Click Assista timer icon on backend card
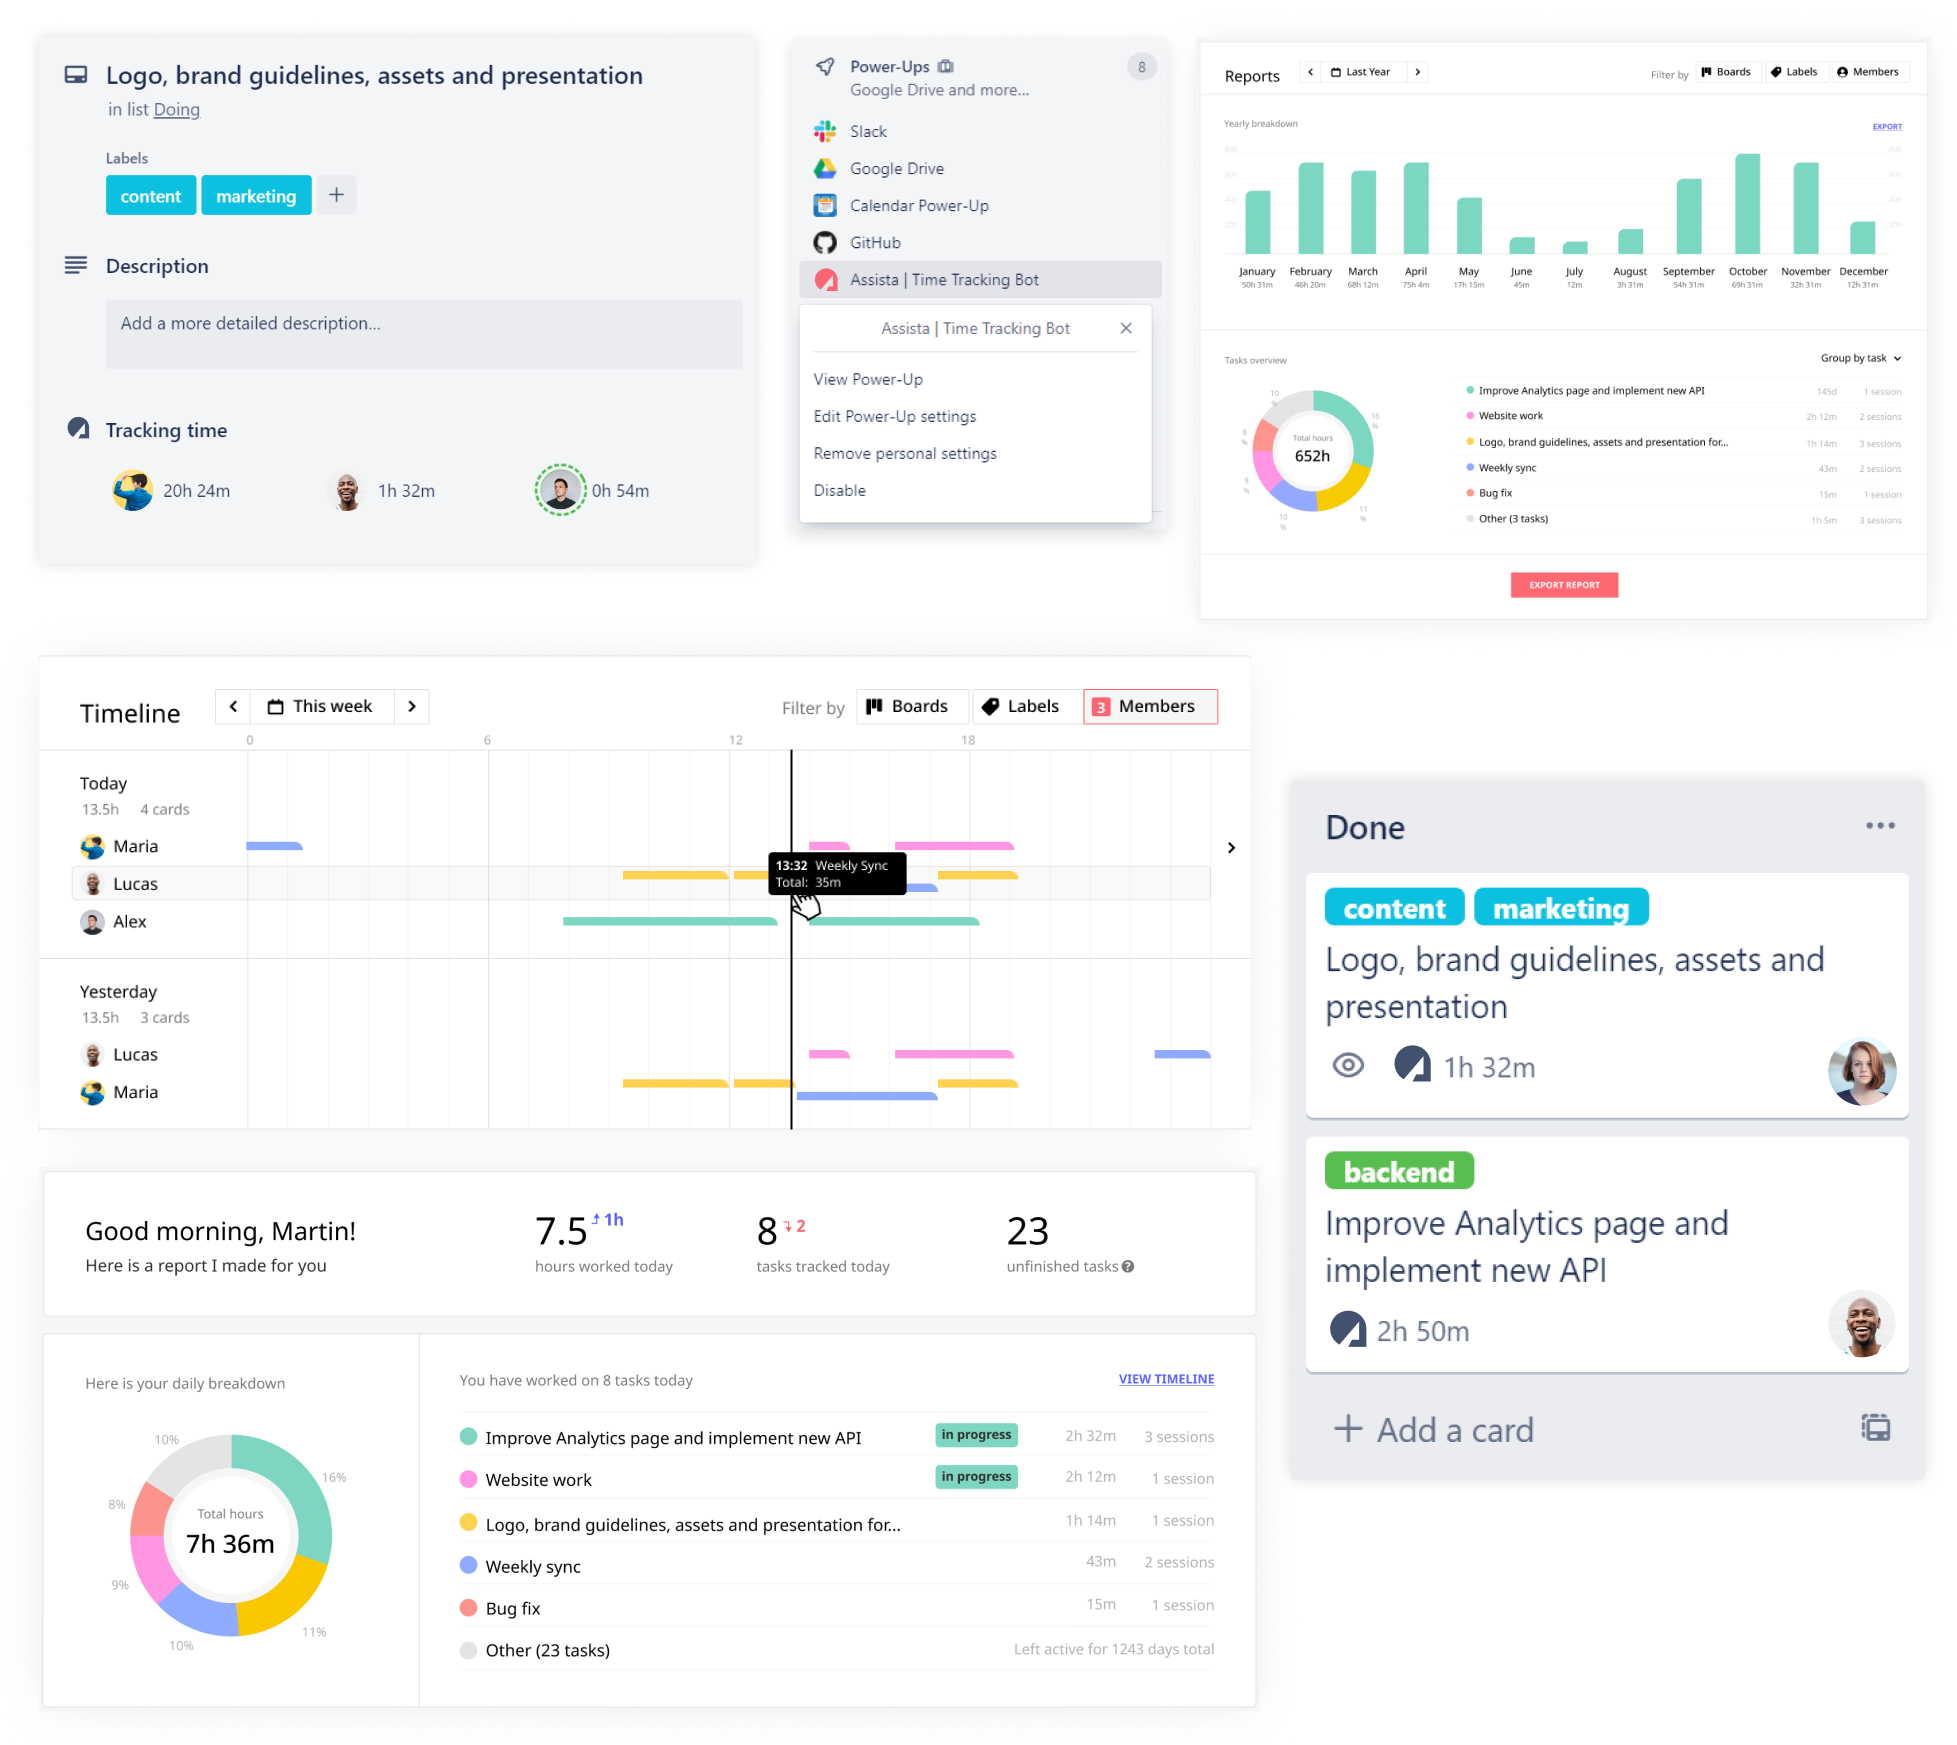1957x1745 pixels. pos(1348,1330)
